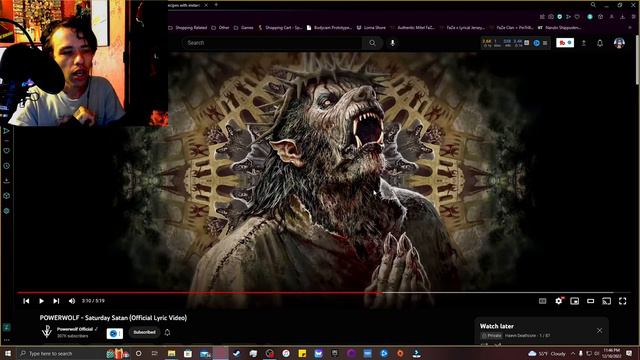Open Powerwolf Official channel avatar
Viewport: 640px width, 360px height.
coord(47,331)
